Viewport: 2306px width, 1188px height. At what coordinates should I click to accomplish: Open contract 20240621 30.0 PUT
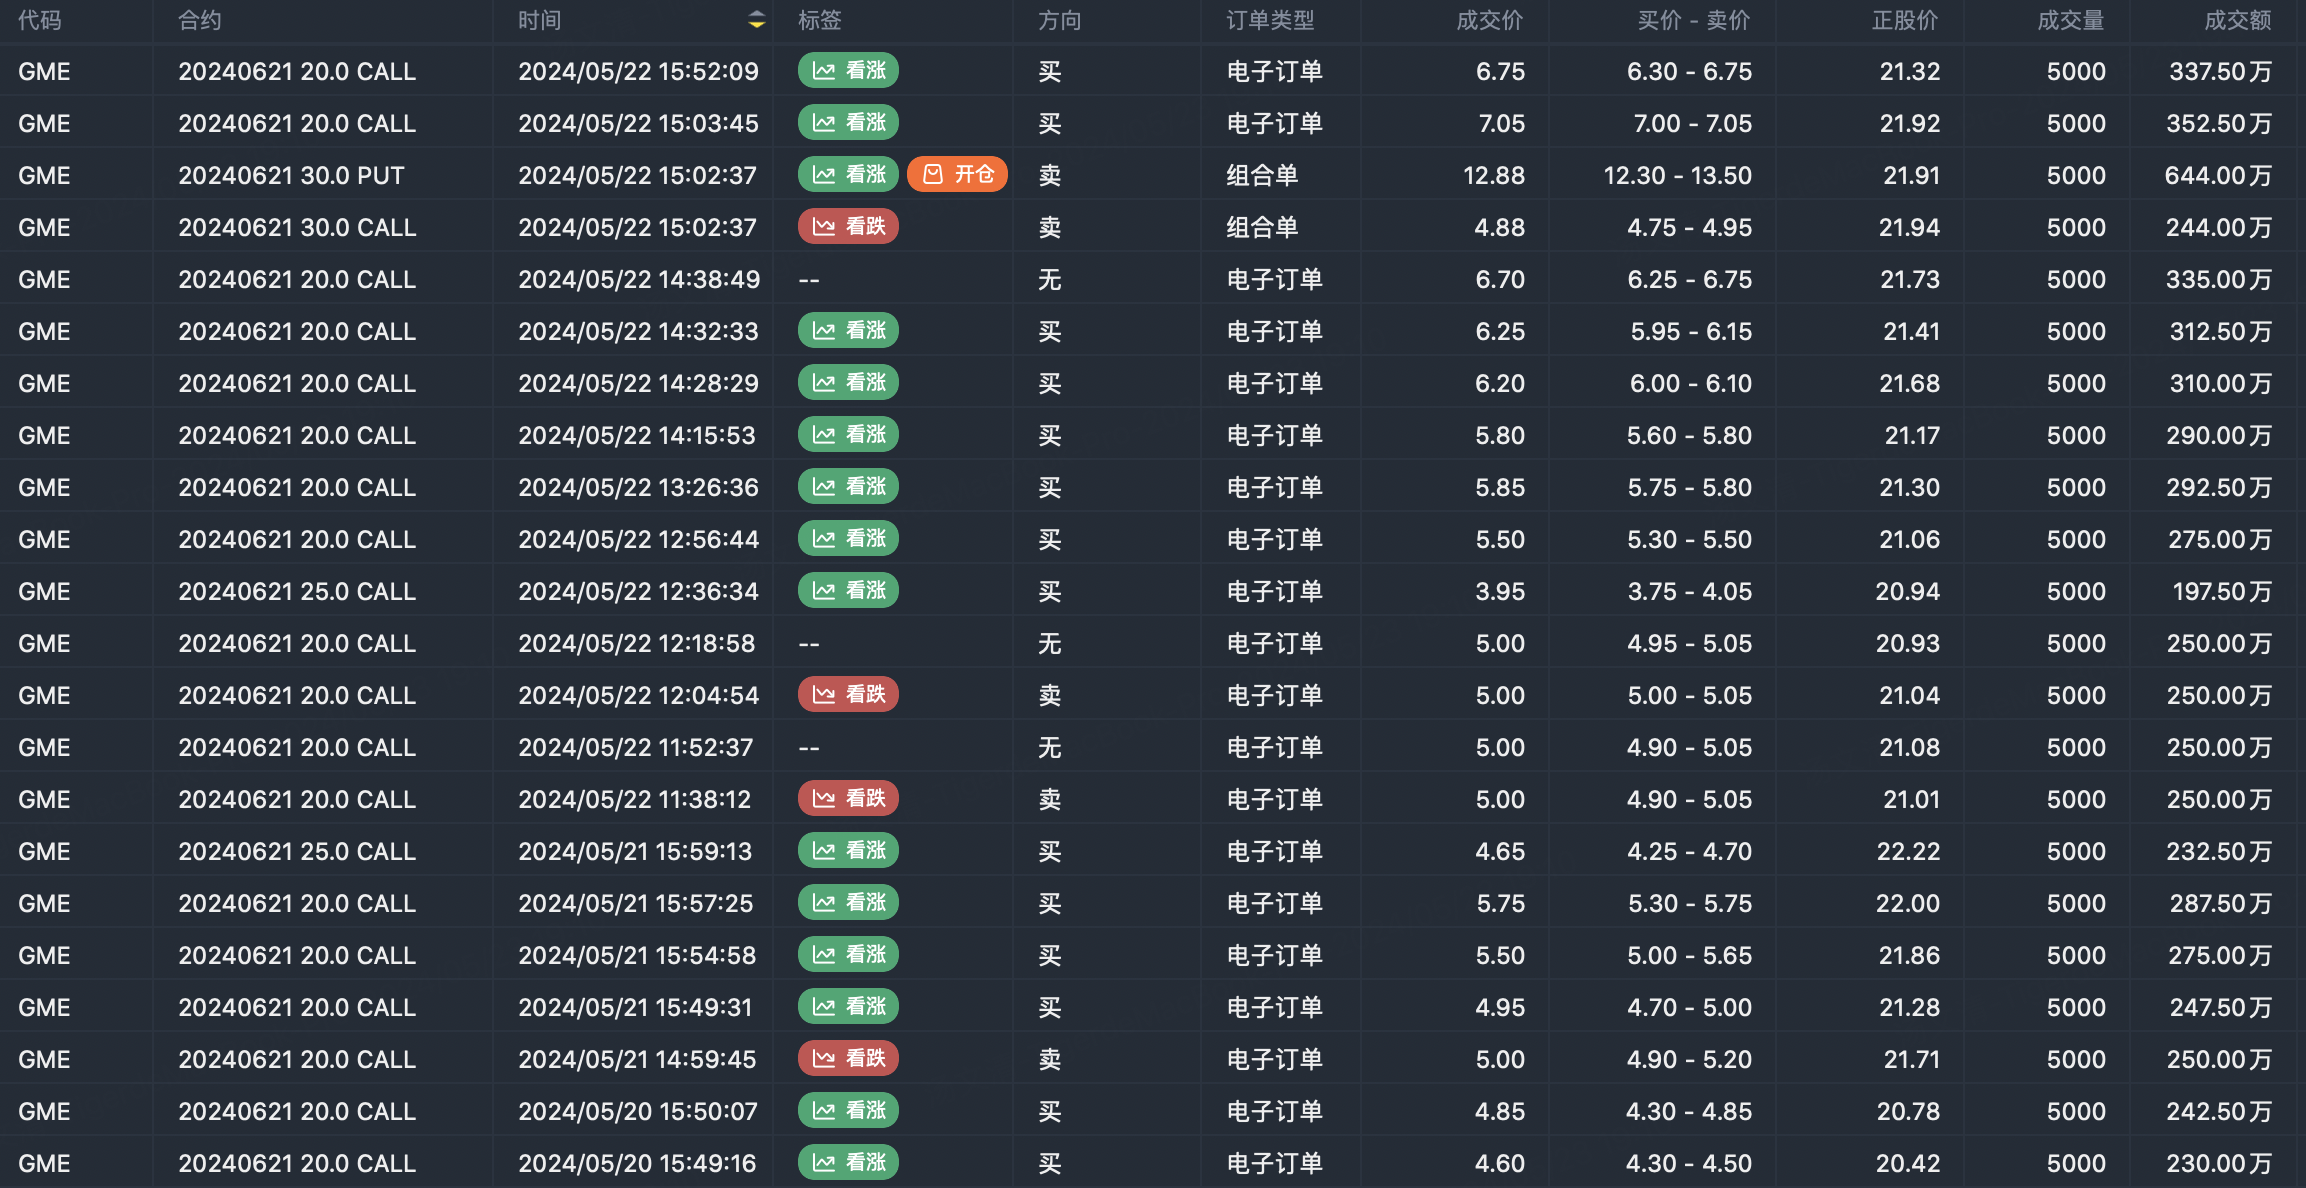pos(291,176)
